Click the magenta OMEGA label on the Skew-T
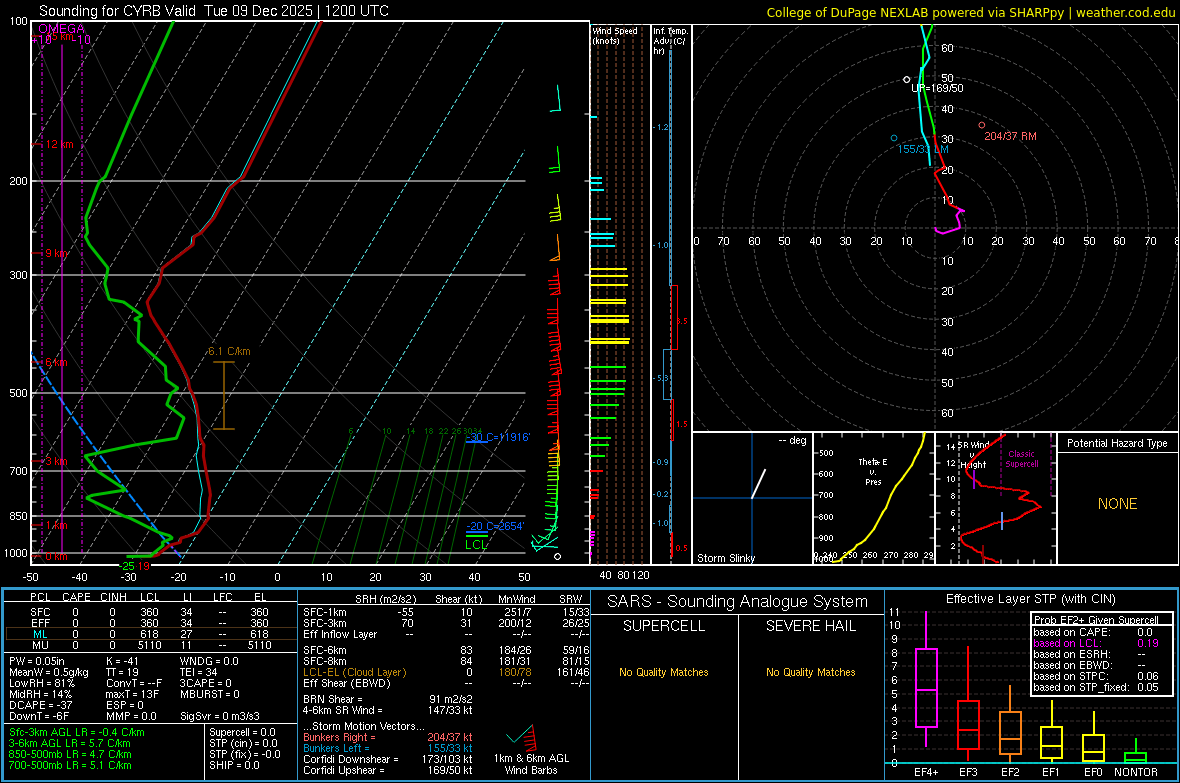Viewport: 1180px width, 783px height. (x=60, y=29)
